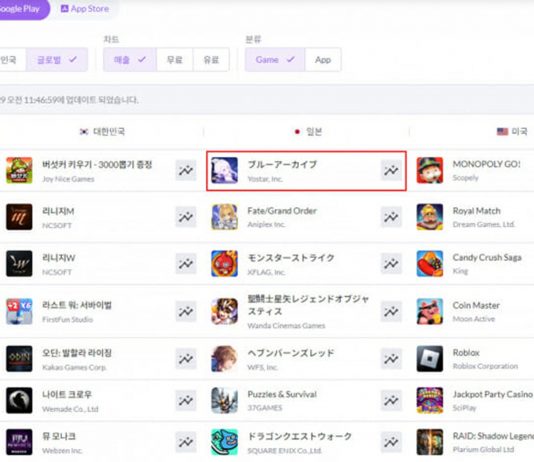This screenshot has width=534, height=462.
Task: Click the Candy Crush Saga app icon
Action: tap(430, 264)
